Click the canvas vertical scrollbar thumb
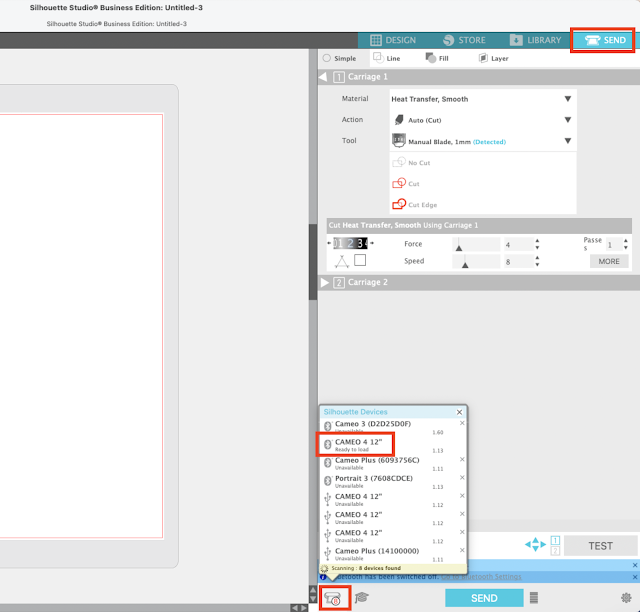Image resolution: width=640 pixels, height=612 pixels. [x=313, y=262]
